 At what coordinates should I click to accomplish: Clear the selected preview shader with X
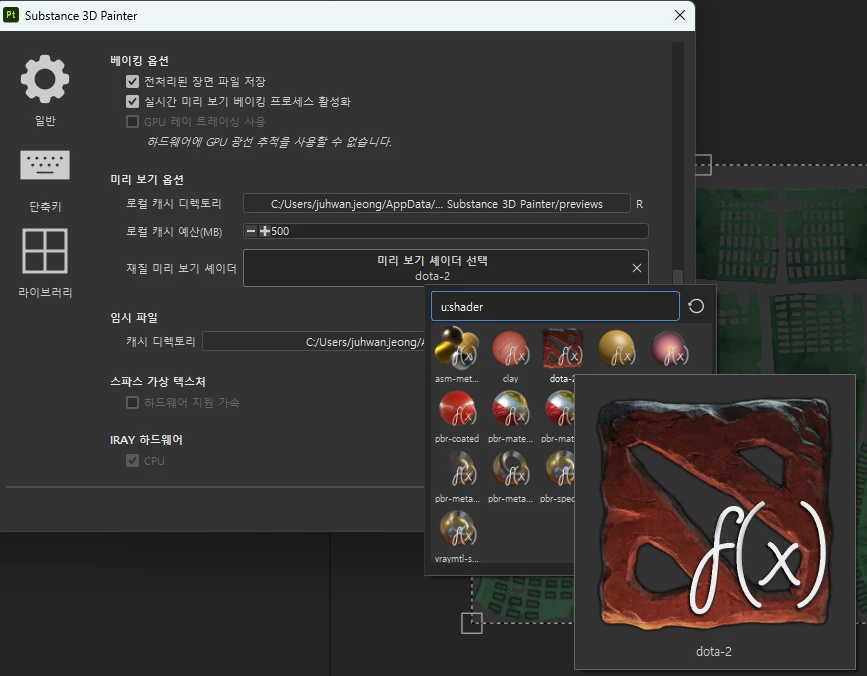click(637, 268)
